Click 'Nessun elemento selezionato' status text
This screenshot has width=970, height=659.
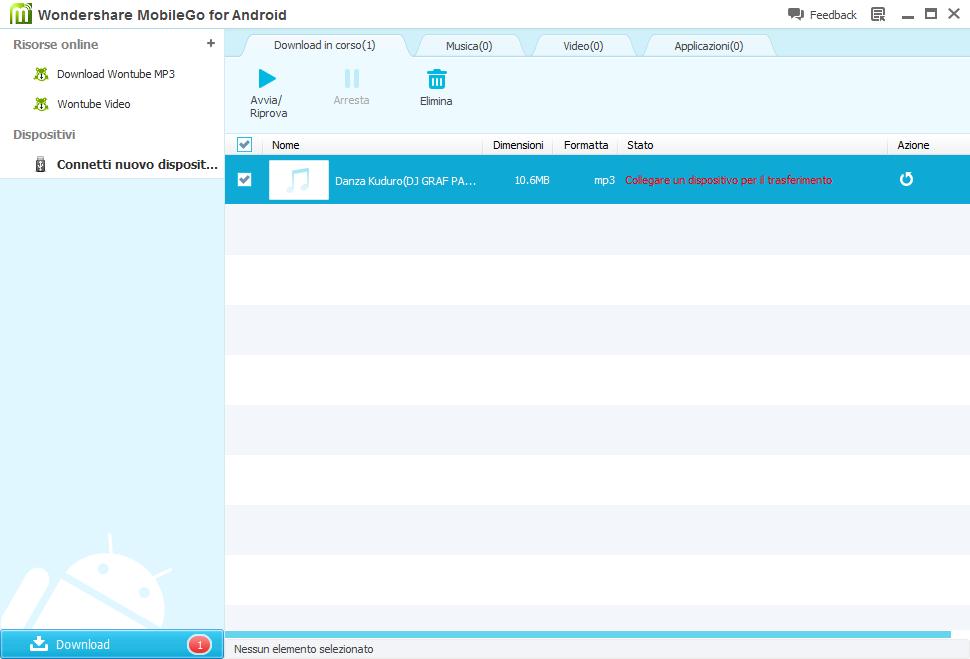pos(303,649)
